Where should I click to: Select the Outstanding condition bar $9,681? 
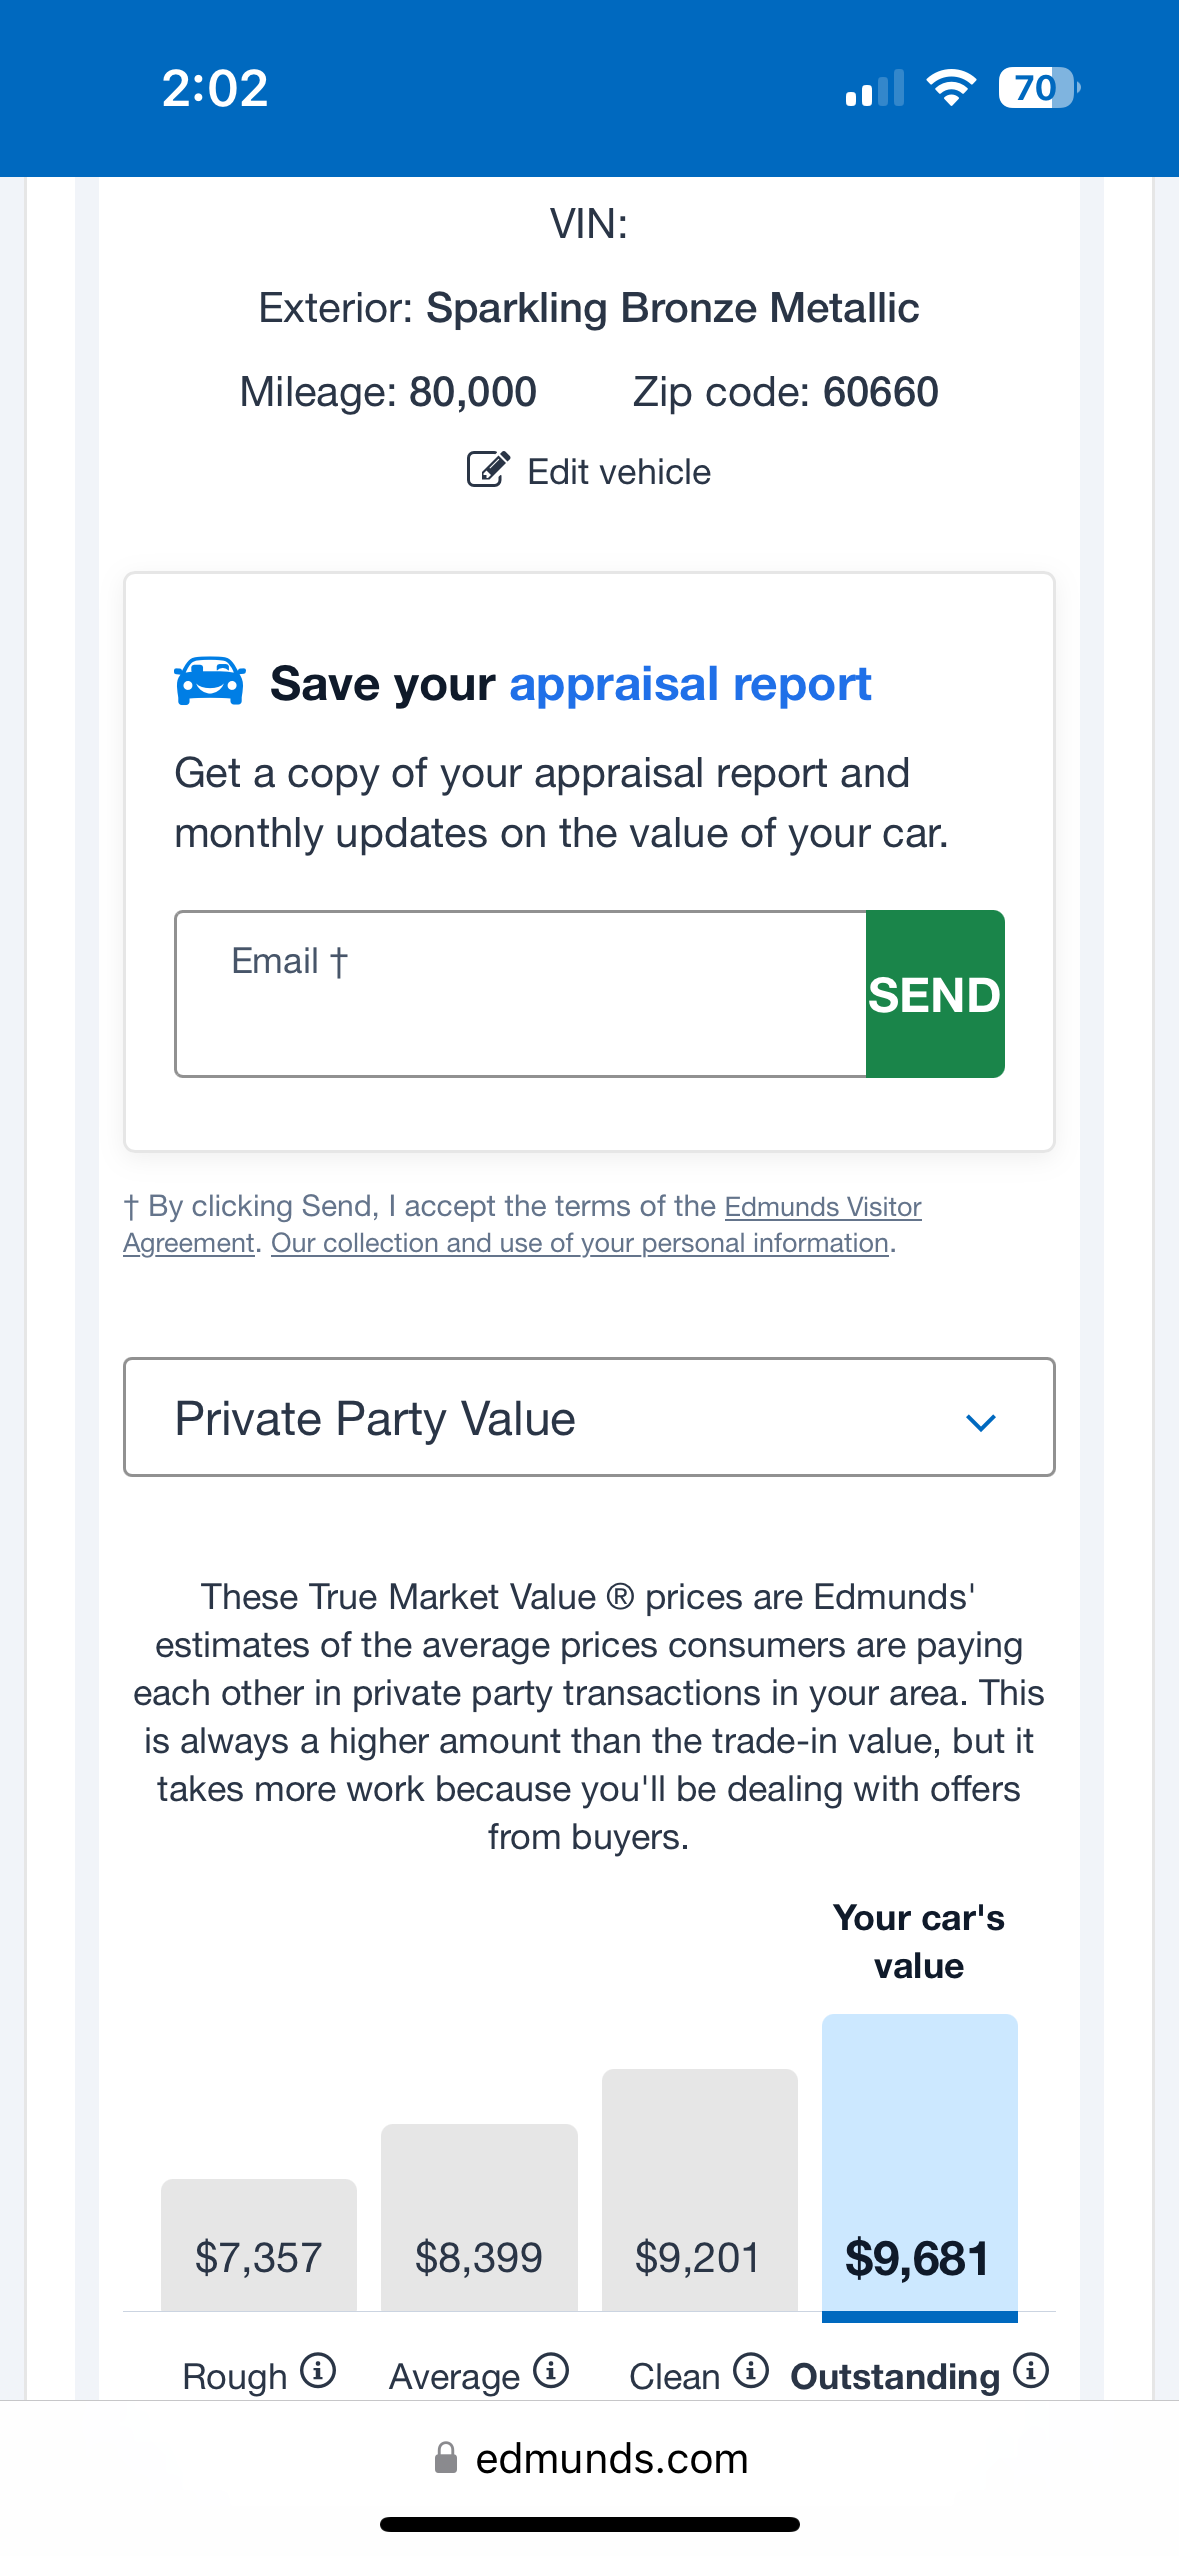[920, 2167]
